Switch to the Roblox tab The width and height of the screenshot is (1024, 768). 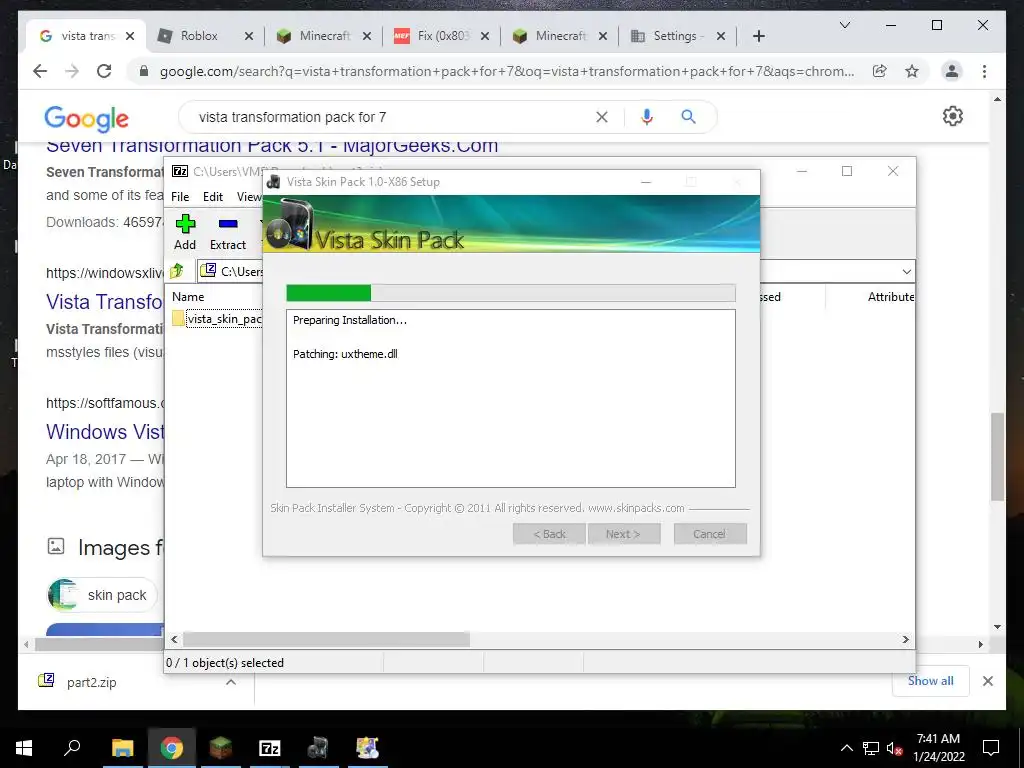pyautogui.click(x=199, y=36)
